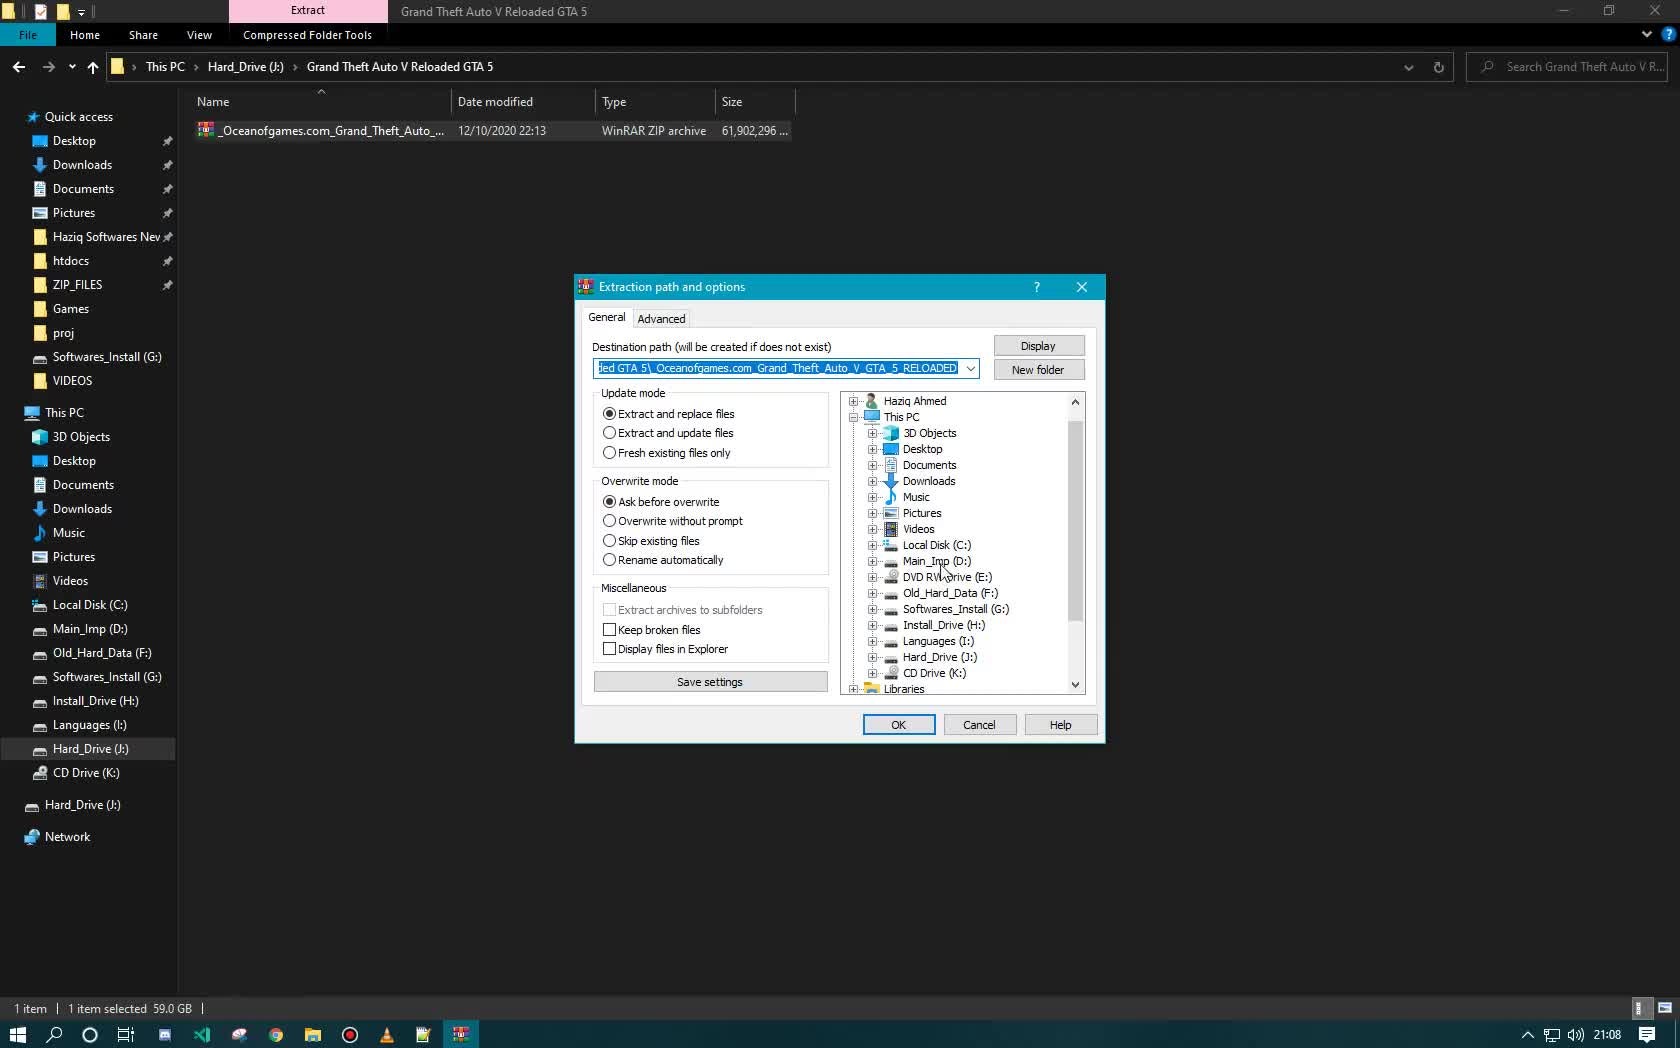
Task: Open address bar history dropdown in Explorer
Action: click(x=1408, y=68)
